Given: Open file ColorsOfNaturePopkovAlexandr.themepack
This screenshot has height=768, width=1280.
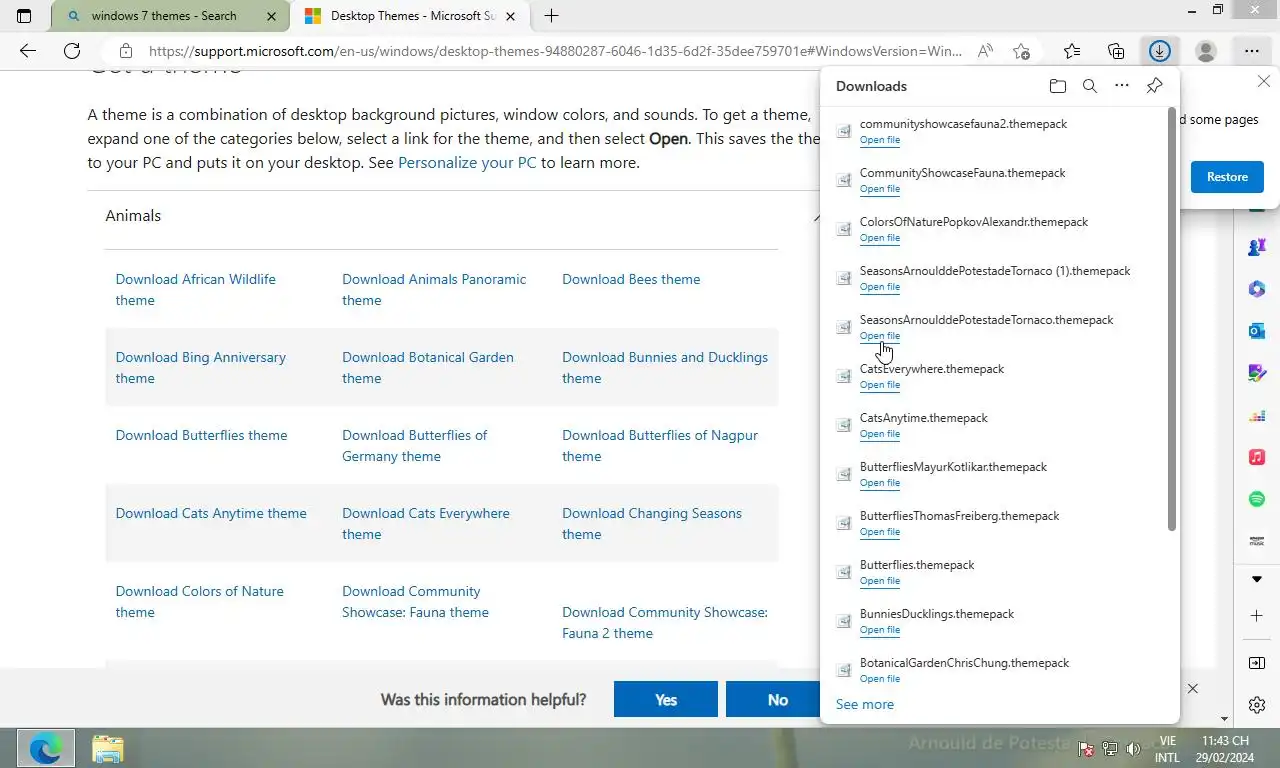Looking at the screenshot, I should click(x=880, y=238).
